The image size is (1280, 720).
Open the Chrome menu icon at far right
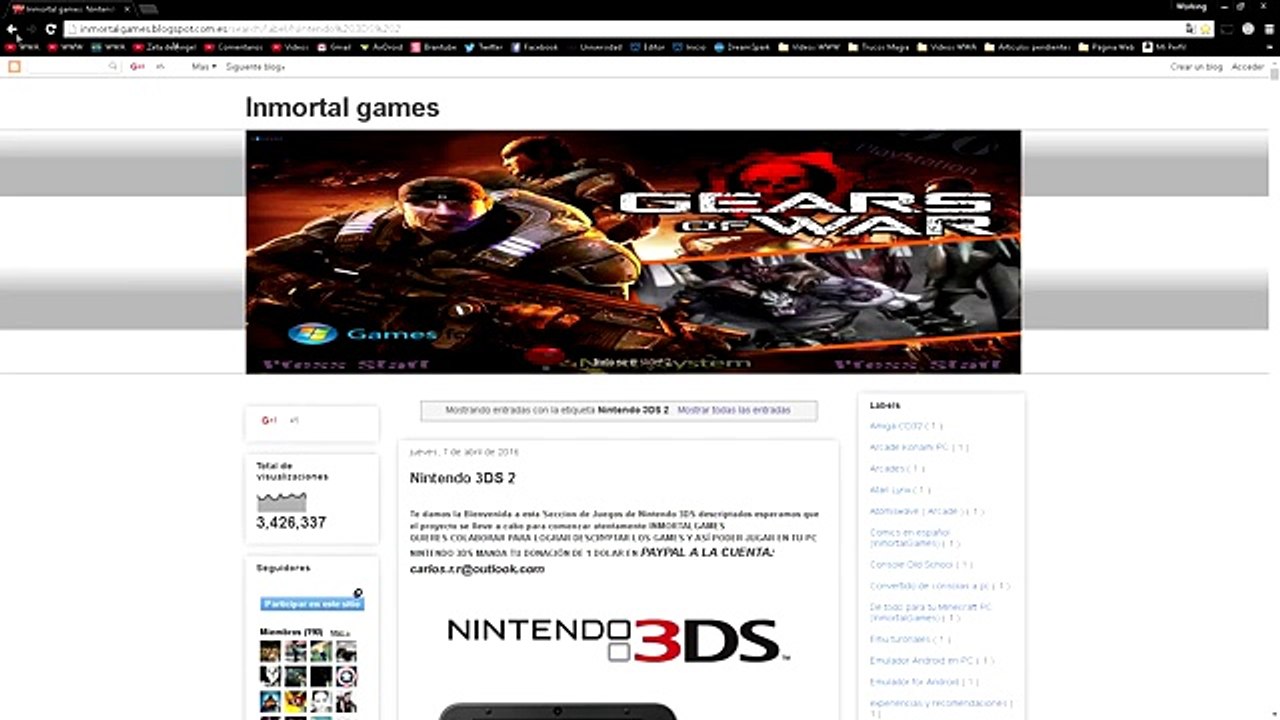(x=1269, y=29)
